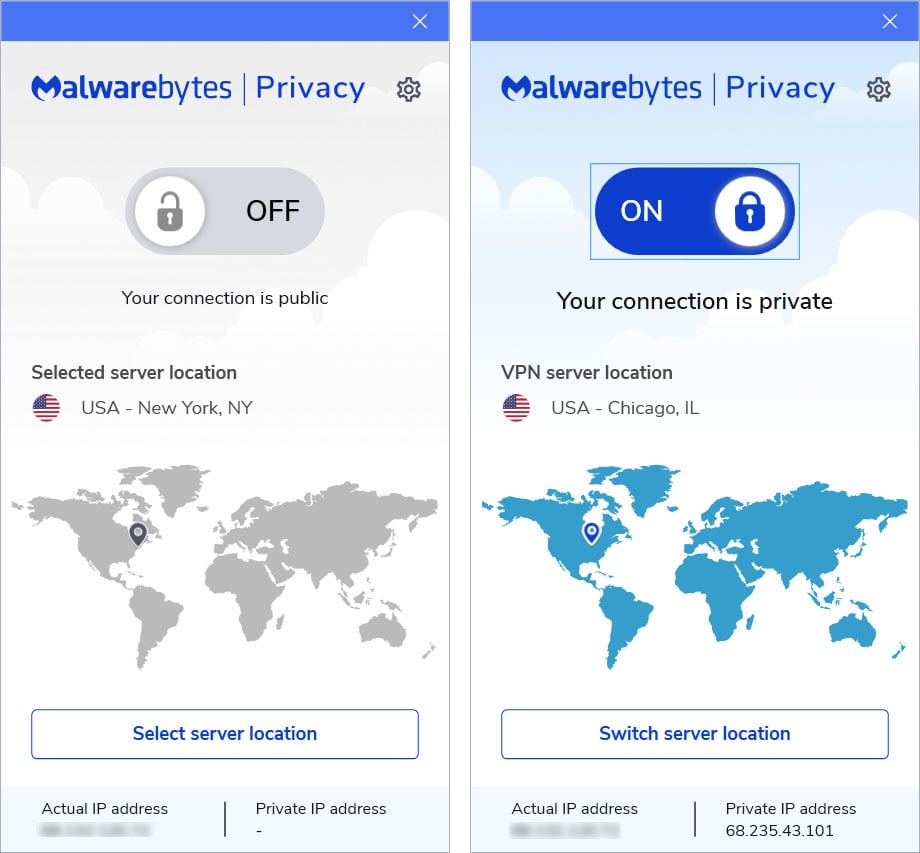Image resolution: width=920 pixels, height=853 pixels.
Task: Click the locked padlock icon on ON switch
Action: click(x=750, y=211)
